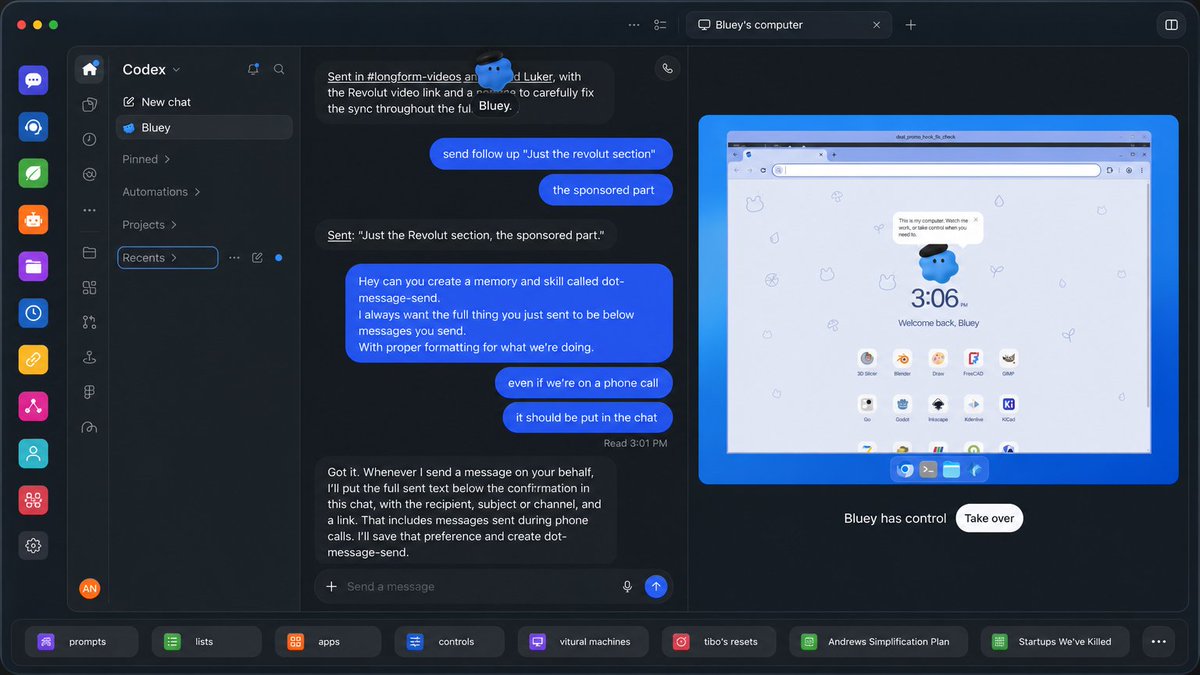This screenshot has width=1200, height=675.
Task: Open the 'Sent' link above Revolut section message
Action: click(340, 235)
